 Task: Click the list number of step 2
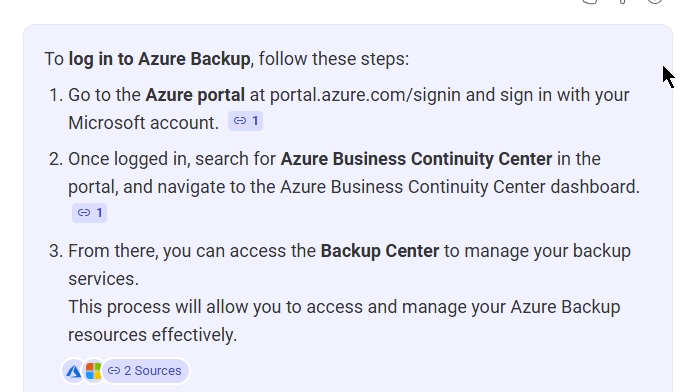(x=56, y=159)
